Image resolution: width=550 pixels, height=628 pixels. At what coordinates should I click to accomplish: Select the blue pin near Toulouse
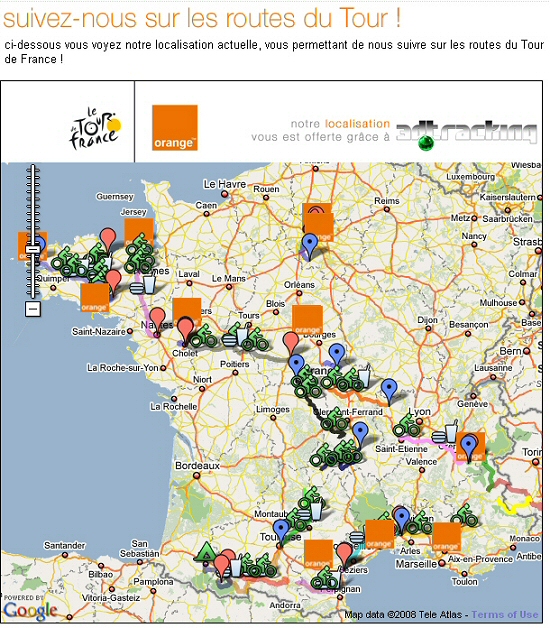pyautogui.click(x=281, y=531)
